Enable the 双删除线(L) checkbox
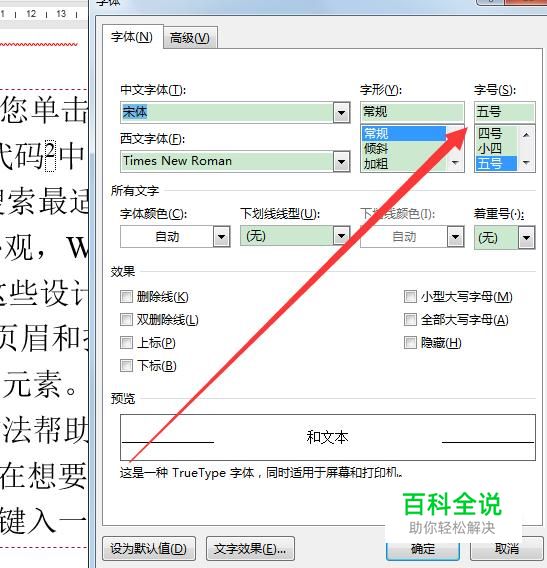This screenshot has height=568, width=547. tap(126, 320)
